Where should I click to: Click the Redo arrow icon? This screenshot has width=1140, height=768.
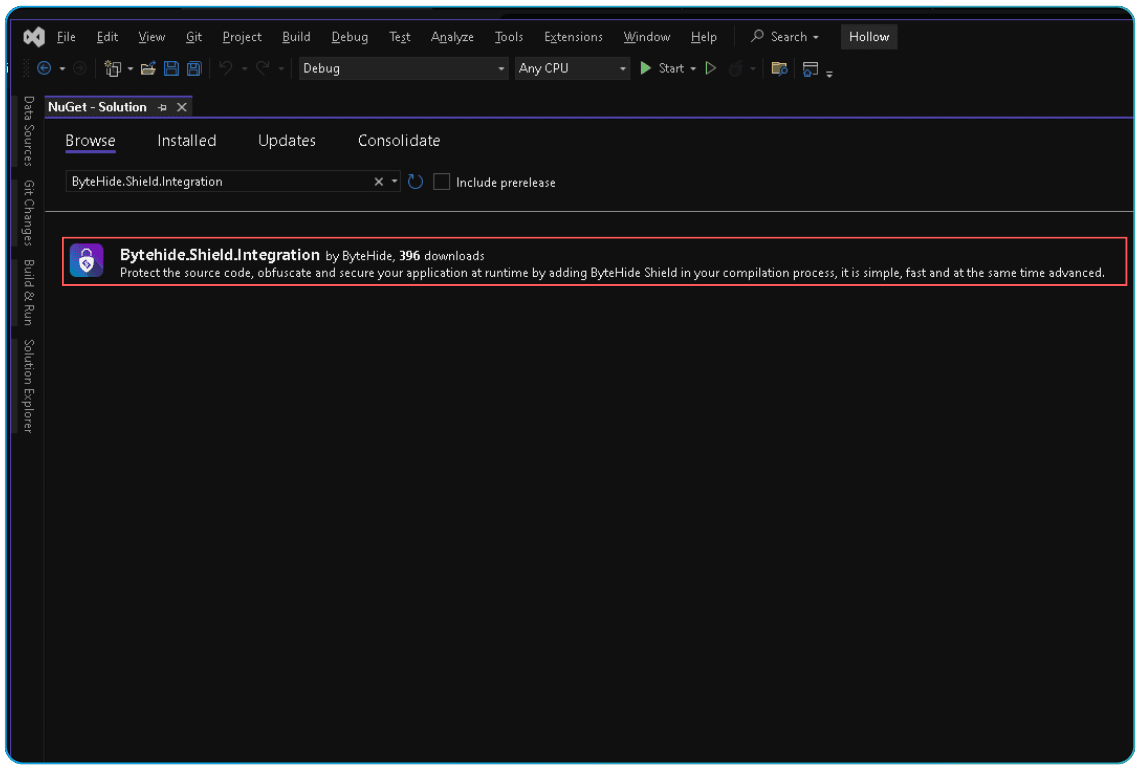[262, 68]
